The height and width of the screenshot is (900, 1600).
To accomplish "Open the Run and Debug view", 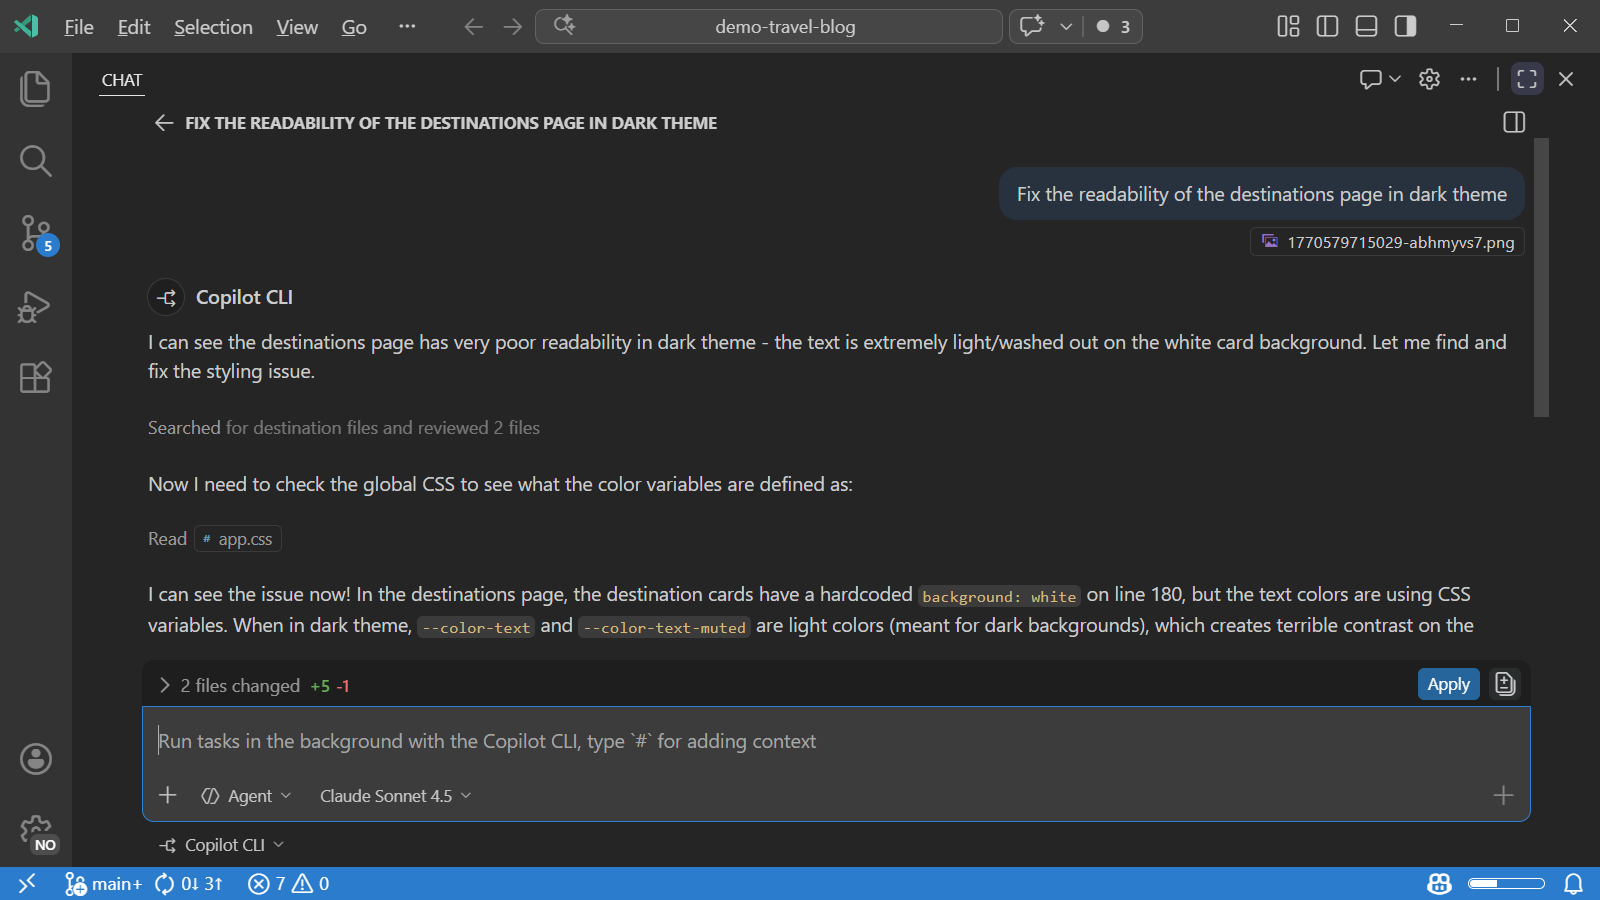I will [35, 307].
